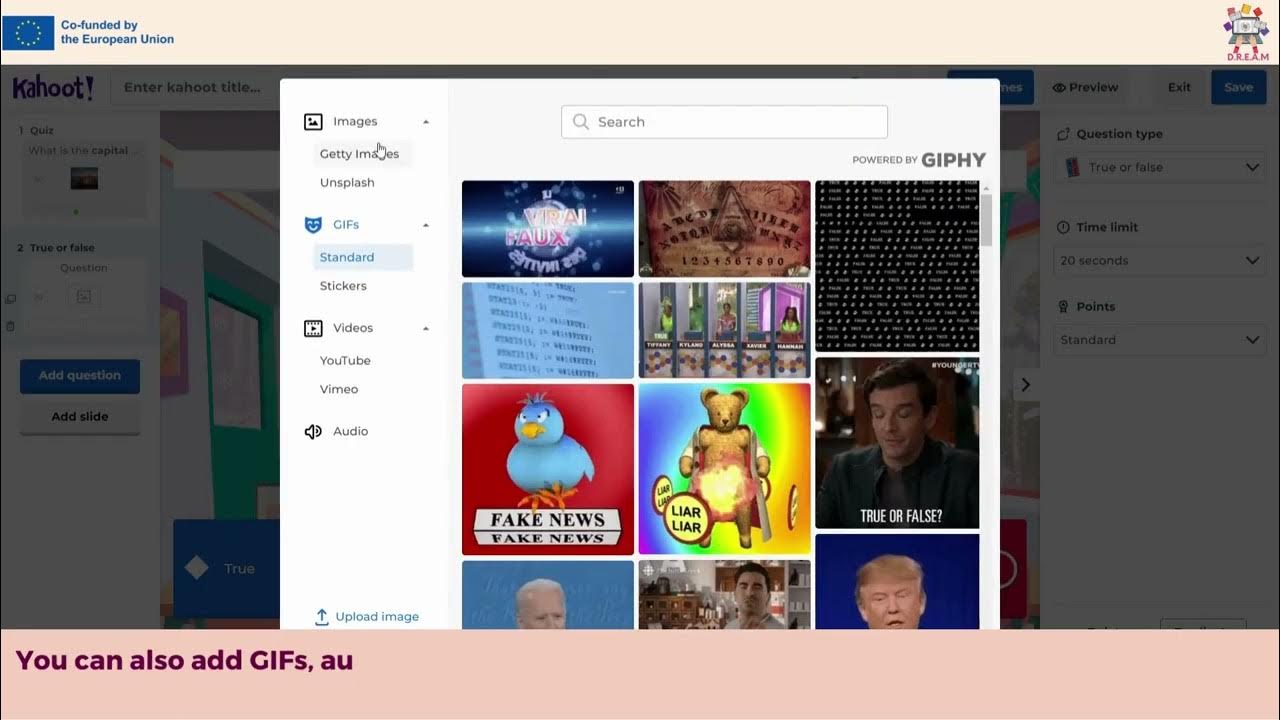
Task: Click the Kahoot! logo
Action: pos(53,88)
